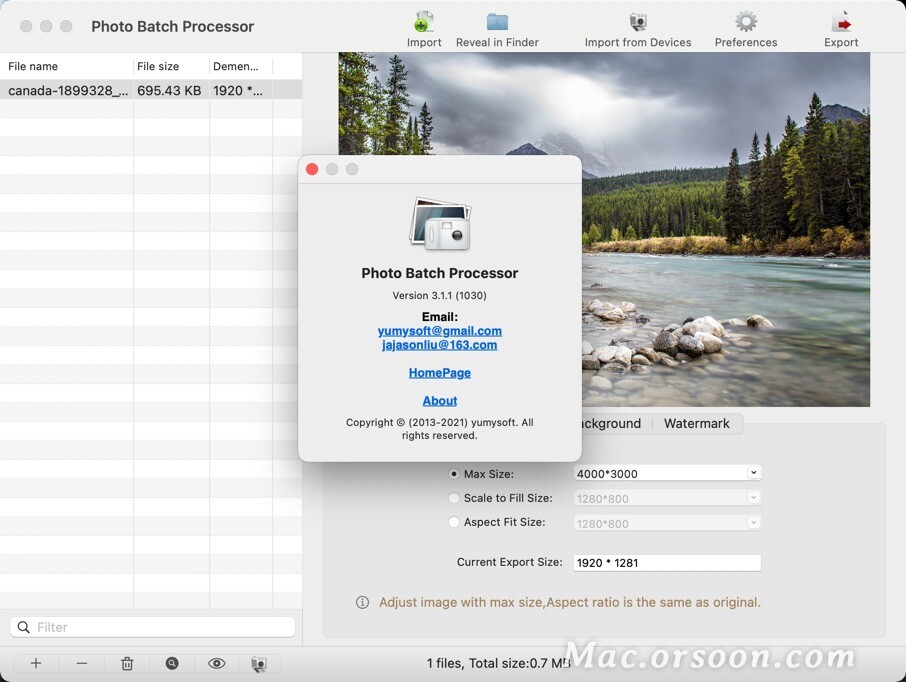Close the About dialog
The height and width of the screenshot is (682, 906).
tap(312, 169)
